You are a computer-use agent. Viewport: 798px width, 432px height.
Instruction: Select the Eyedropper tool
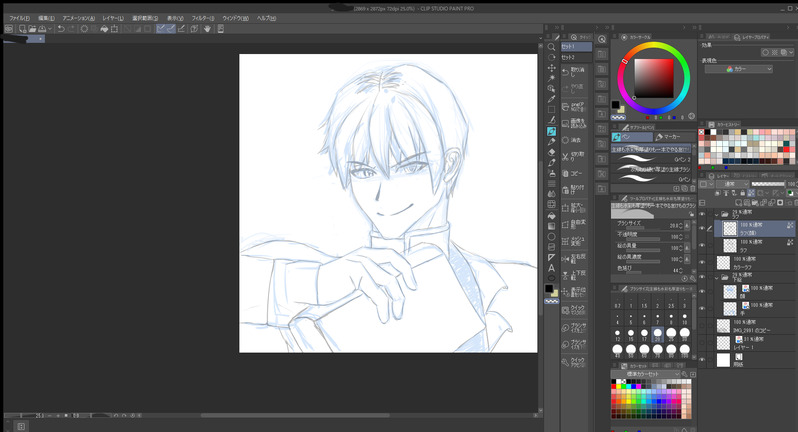(x=551, y=99)
